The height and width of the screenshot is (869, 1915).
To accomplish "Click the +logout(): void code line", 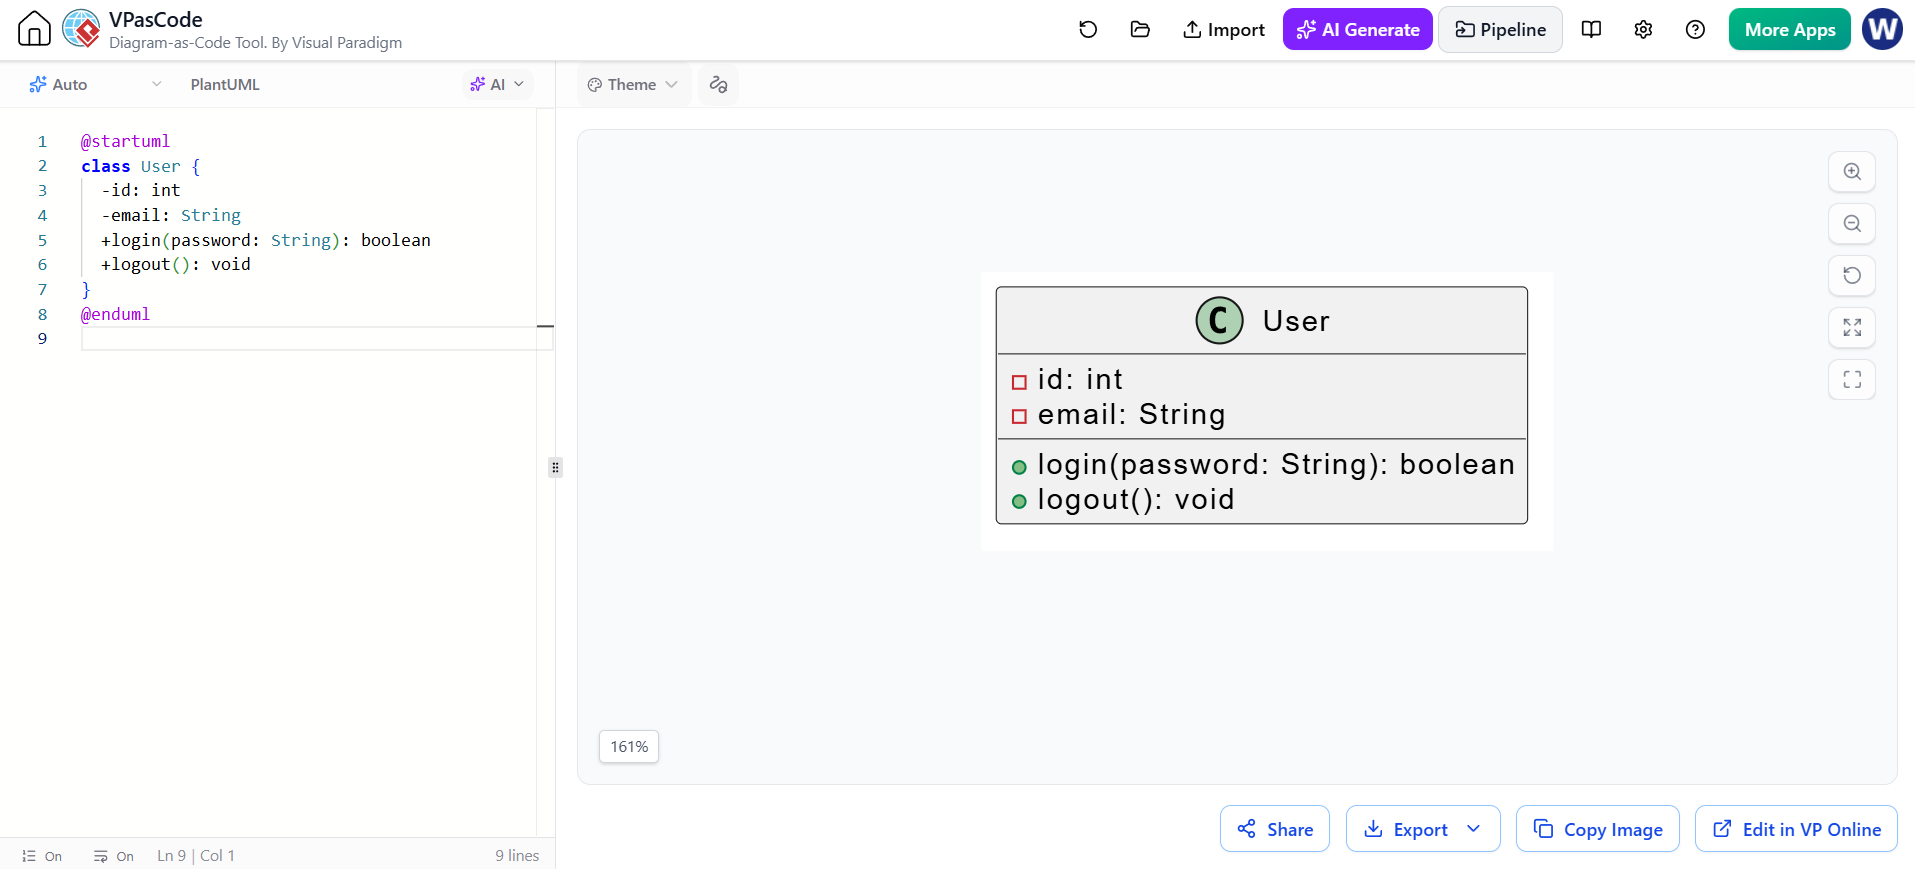I will pos(176,264).
